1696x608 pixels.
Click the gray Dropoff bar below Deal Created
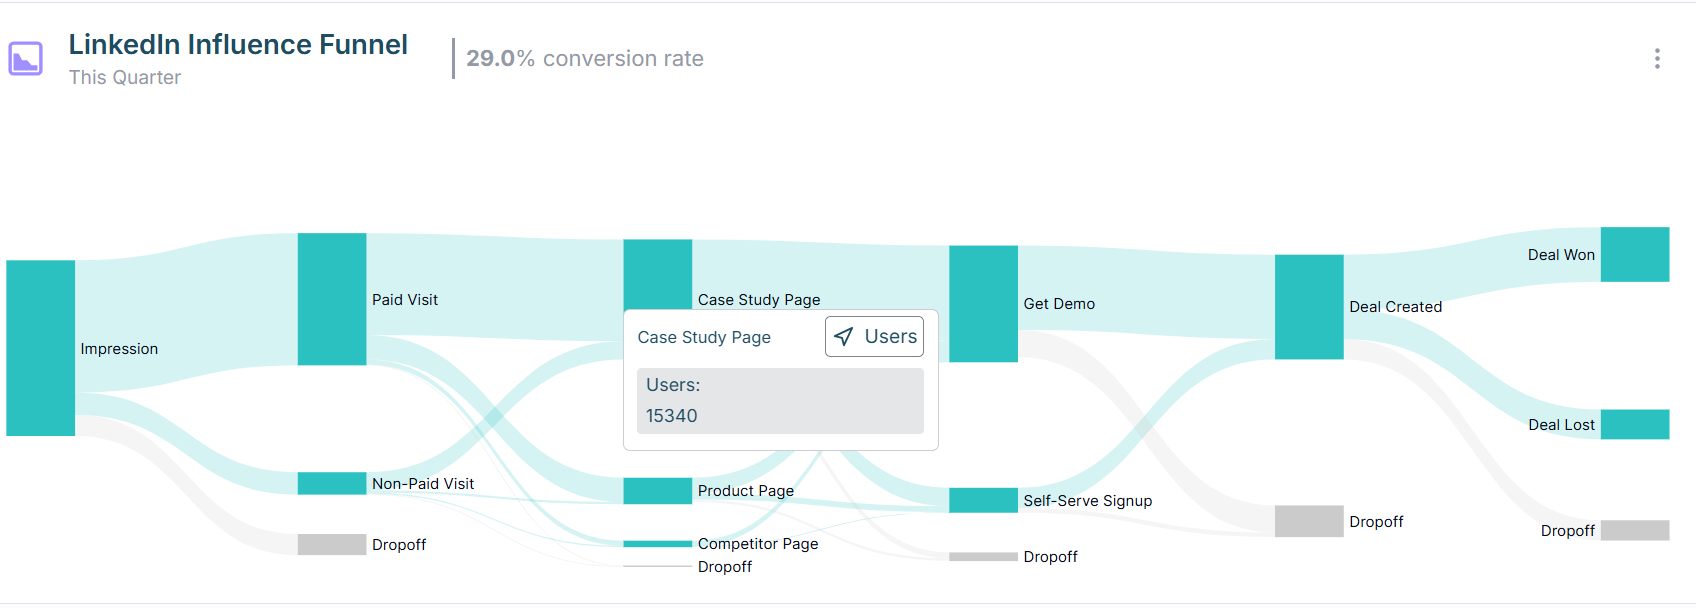click(x=1309, y=521)
